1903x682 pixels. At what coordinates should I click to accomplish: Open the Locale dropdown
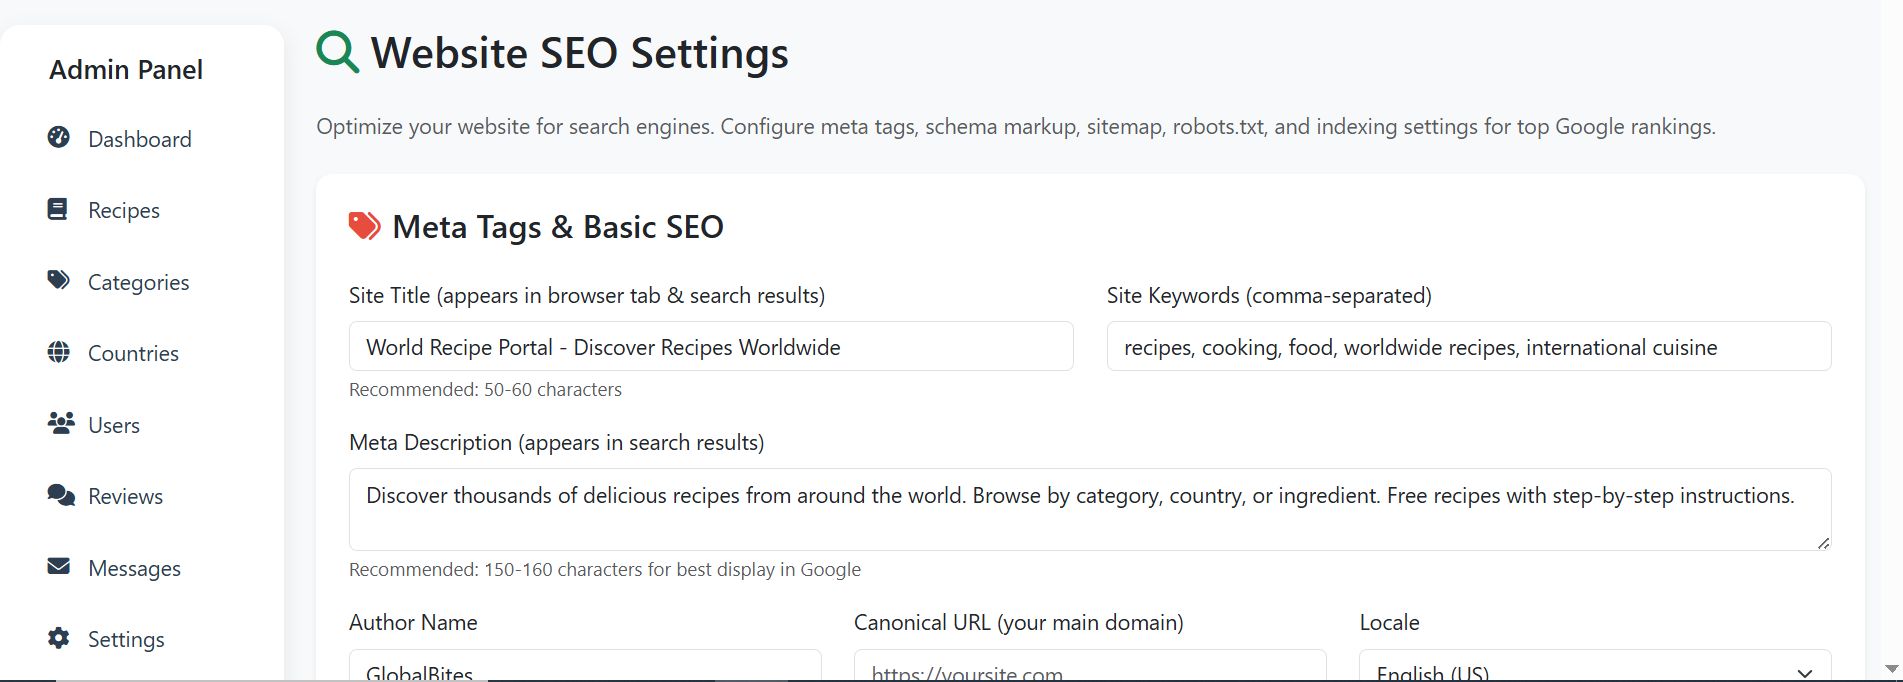1594,669
